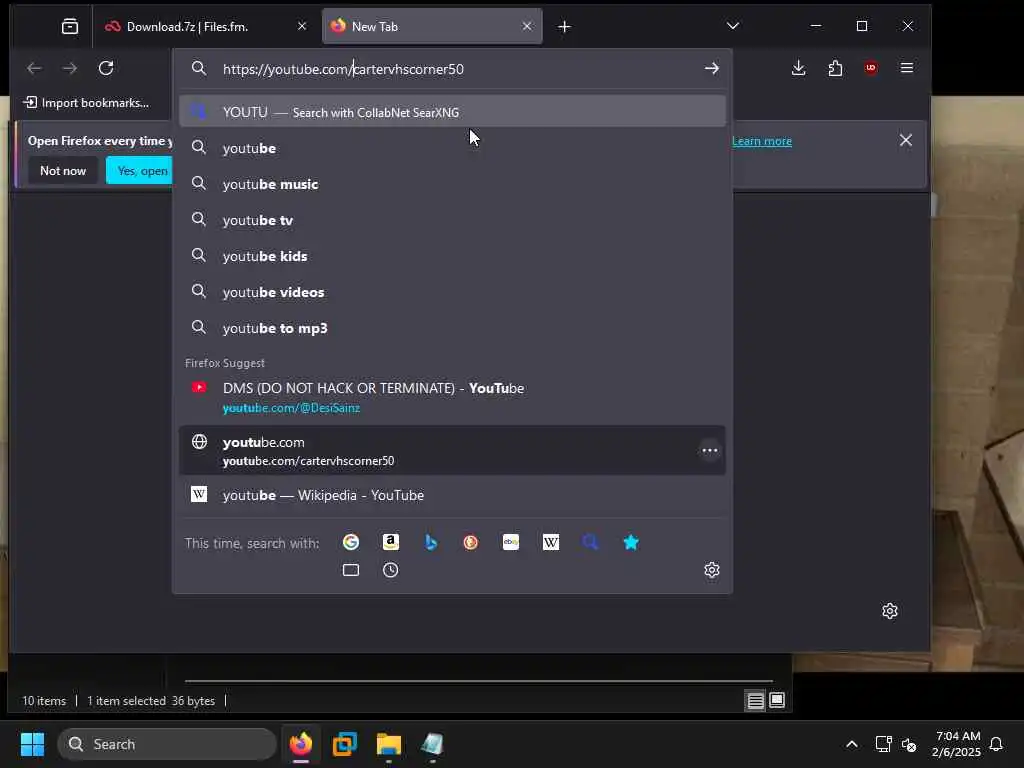1024x768 pixels.
Task: Close the New Tab tab
Action: pos(527,26)
